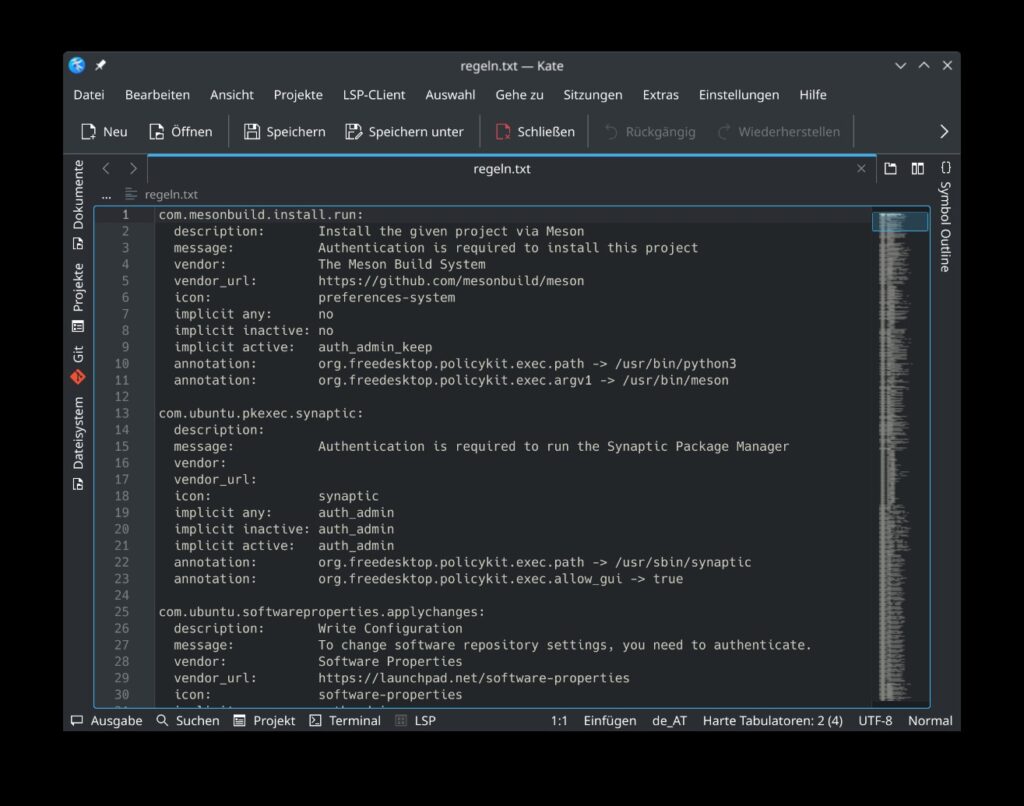
Task: Show the Dokumente side panel
Action: pos(78,205)
